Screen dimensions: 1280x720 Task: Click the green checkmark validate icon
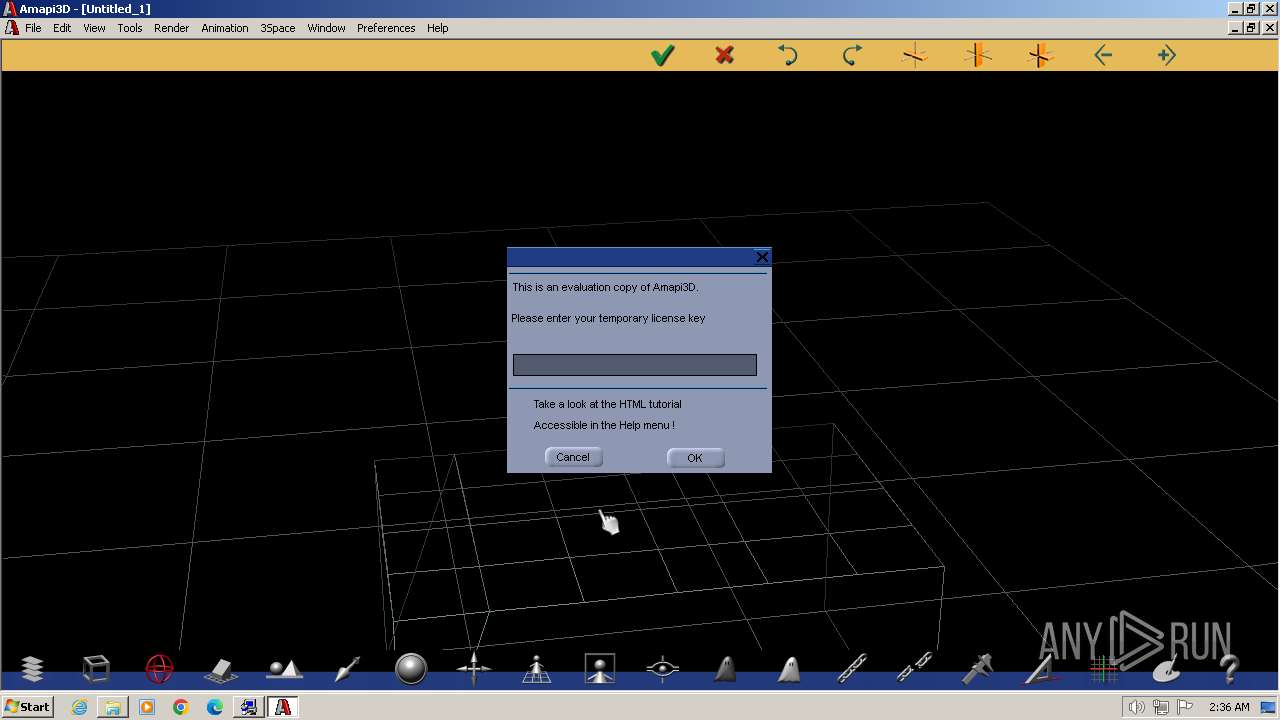(x=662, y=56)
